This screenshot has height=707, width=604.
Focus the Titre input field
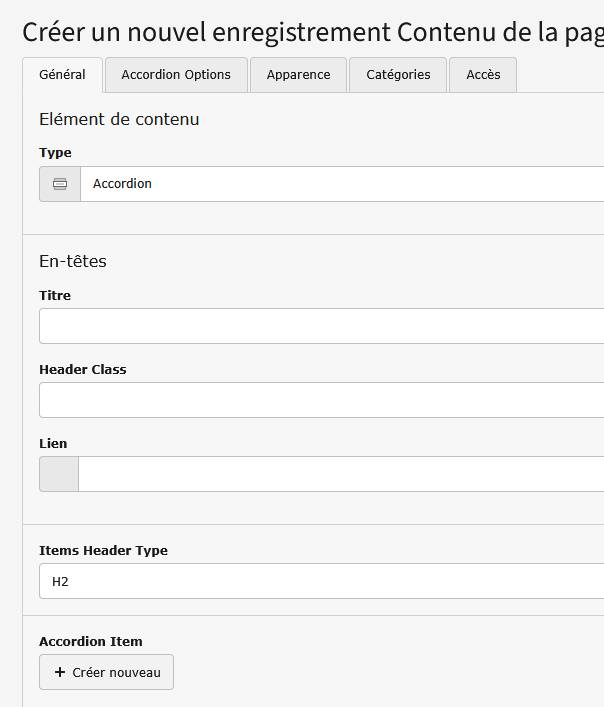pos(320,326)
